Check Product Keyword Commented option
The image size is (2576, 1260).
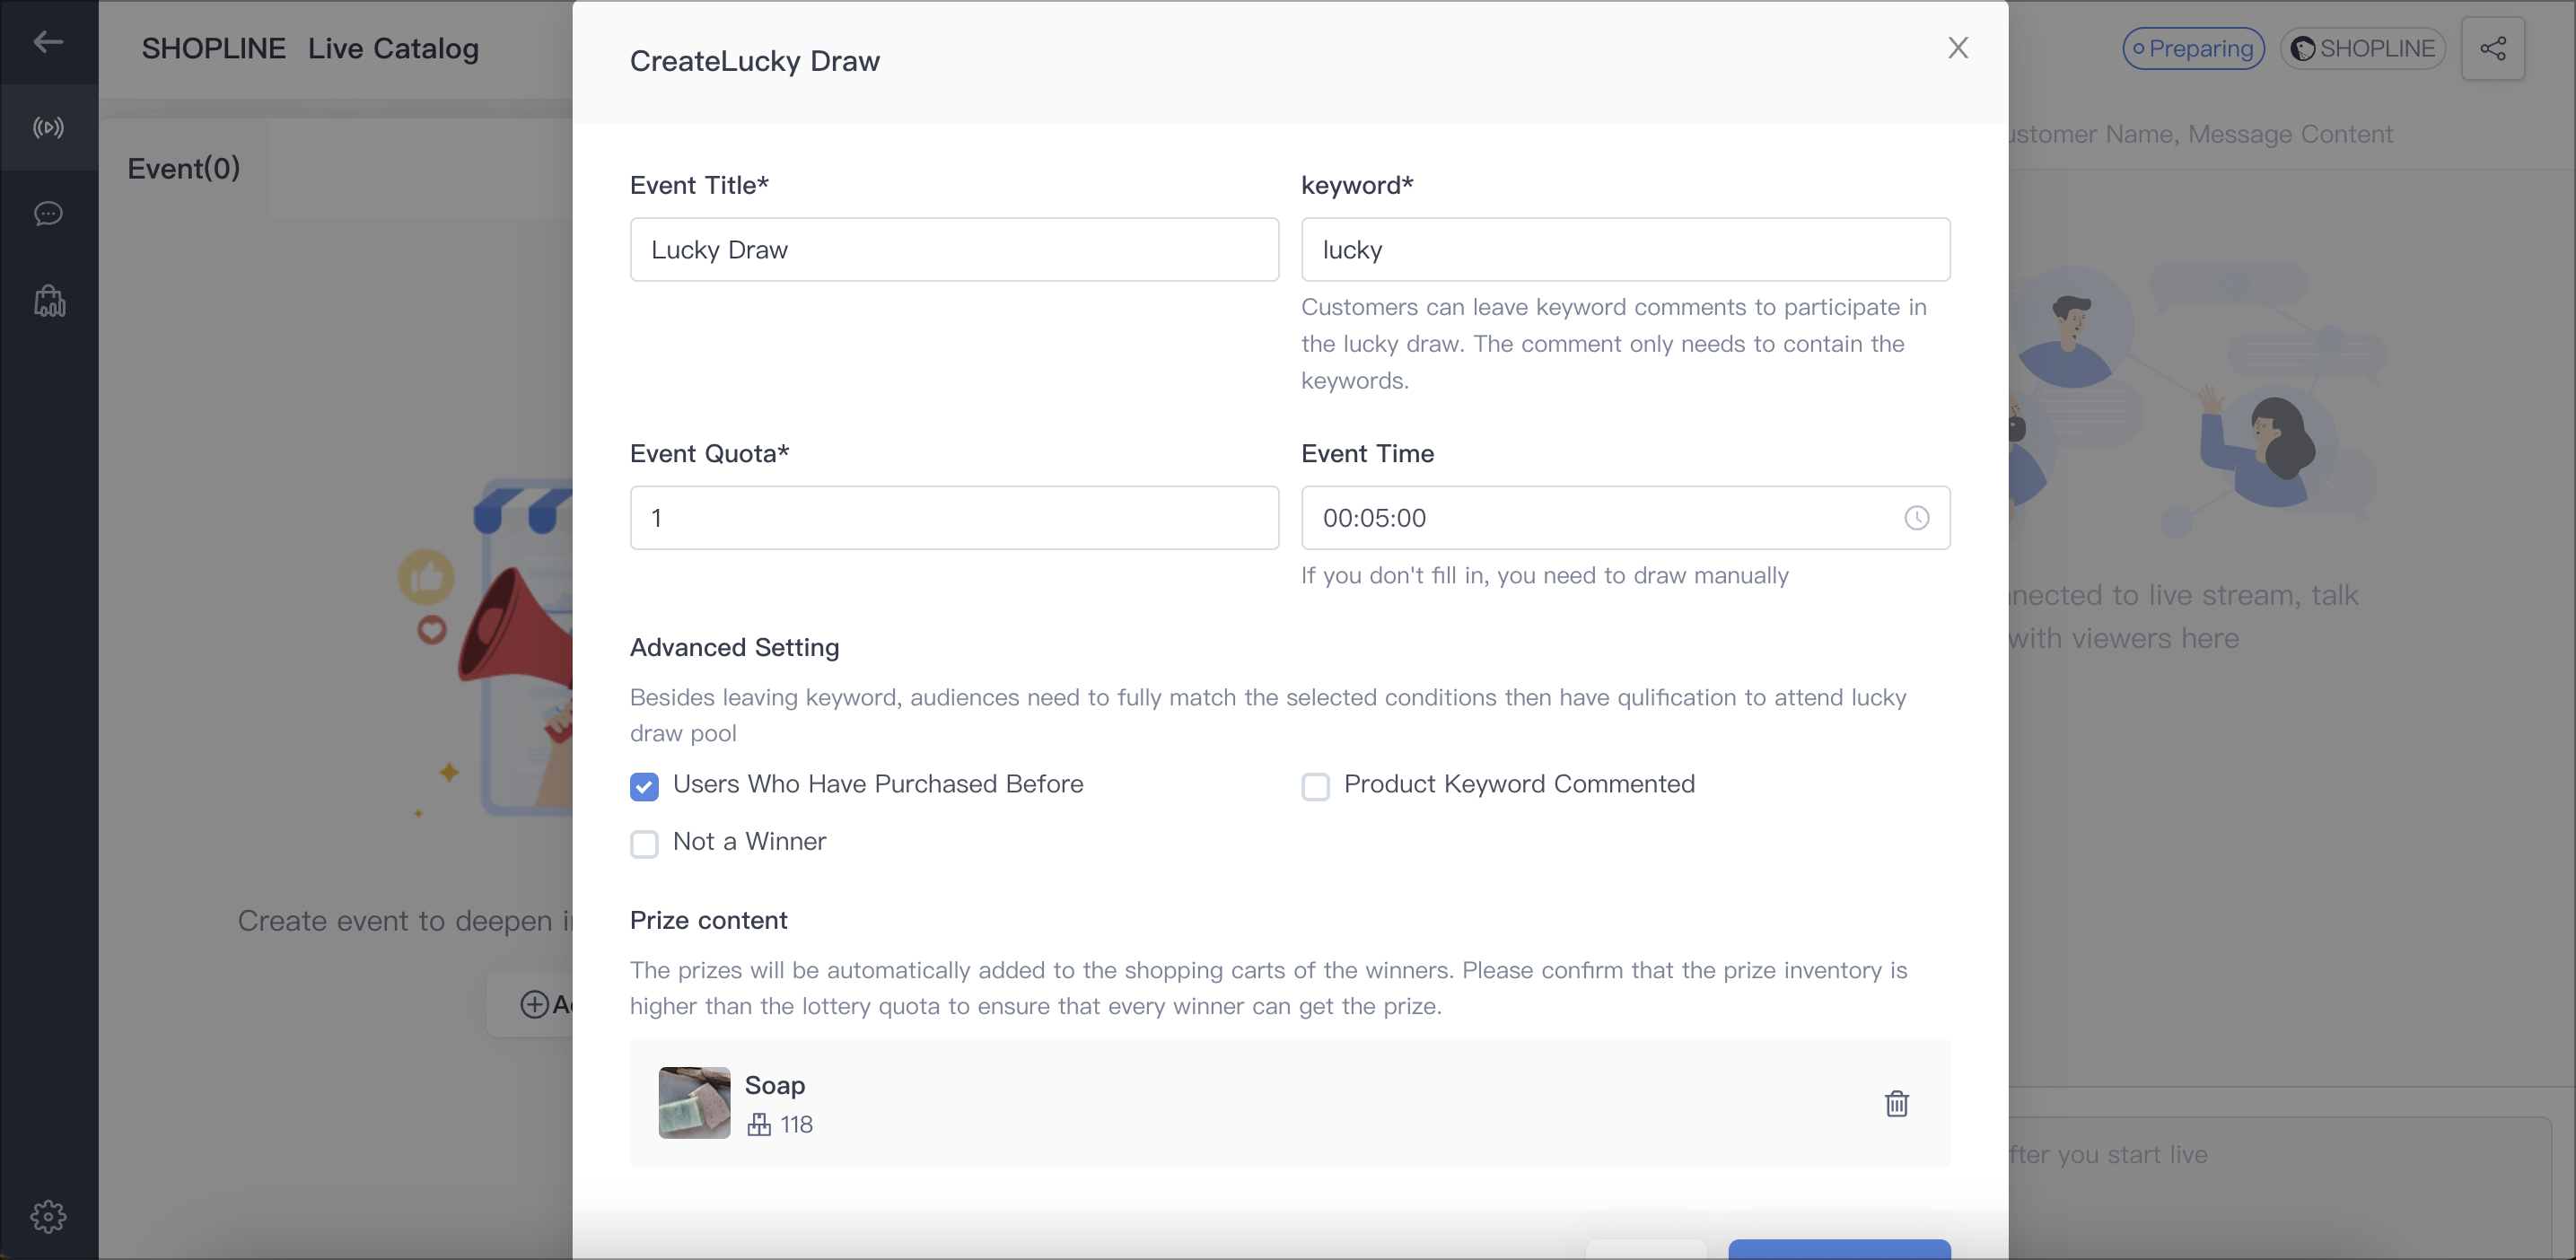pyautogui.click(x=1315, y=786)
